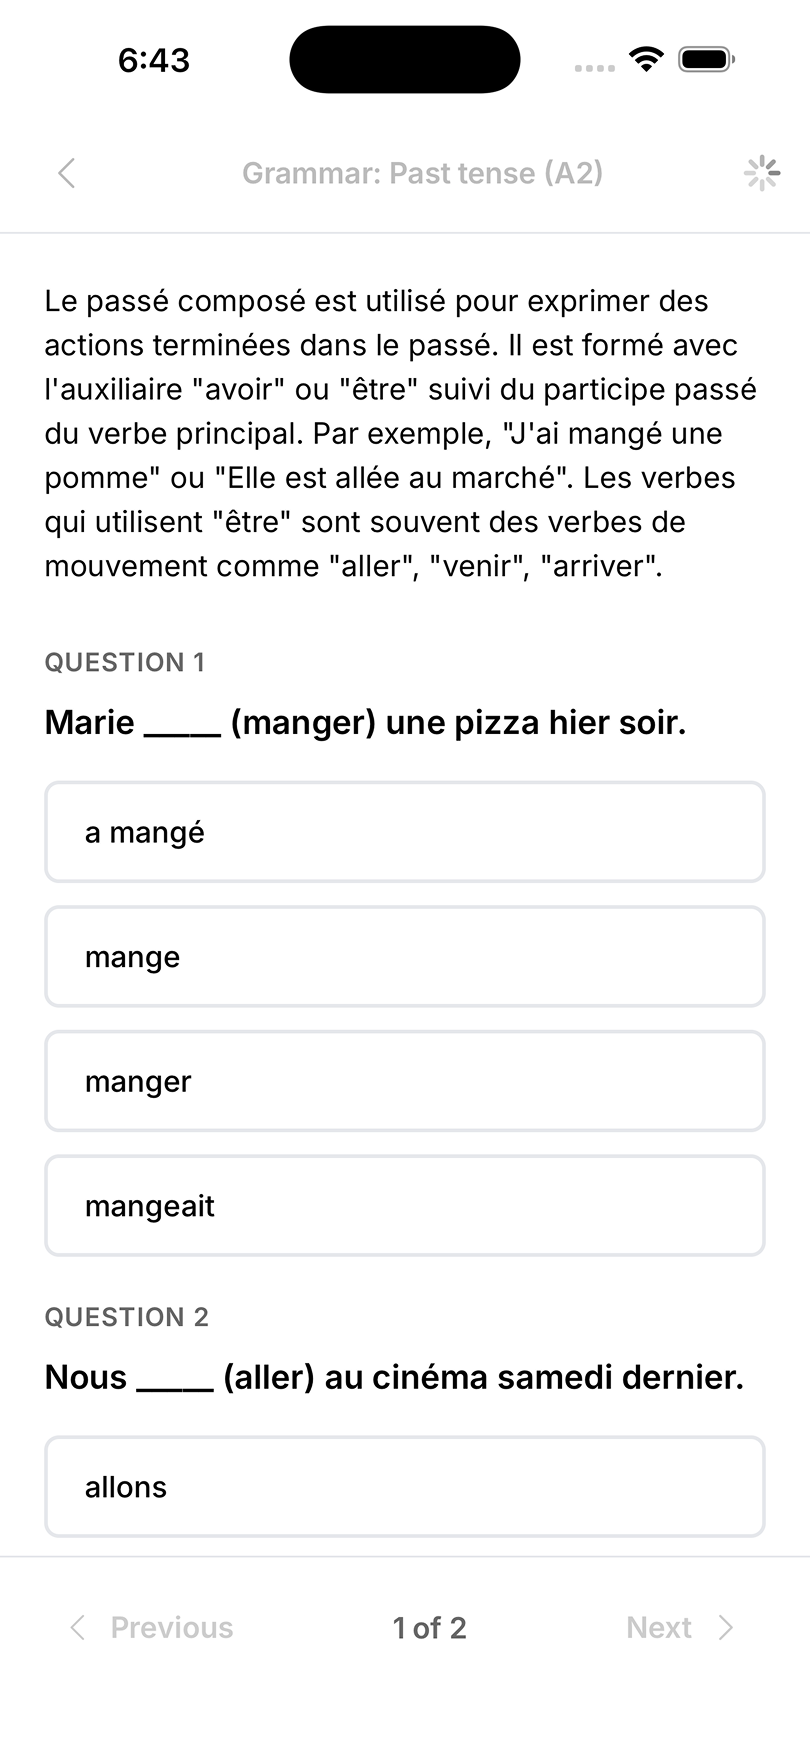The height and width of the screenshot is (1760, 810).
Task: Click the loading spinner icon at top right
Action: coord(762,173)
